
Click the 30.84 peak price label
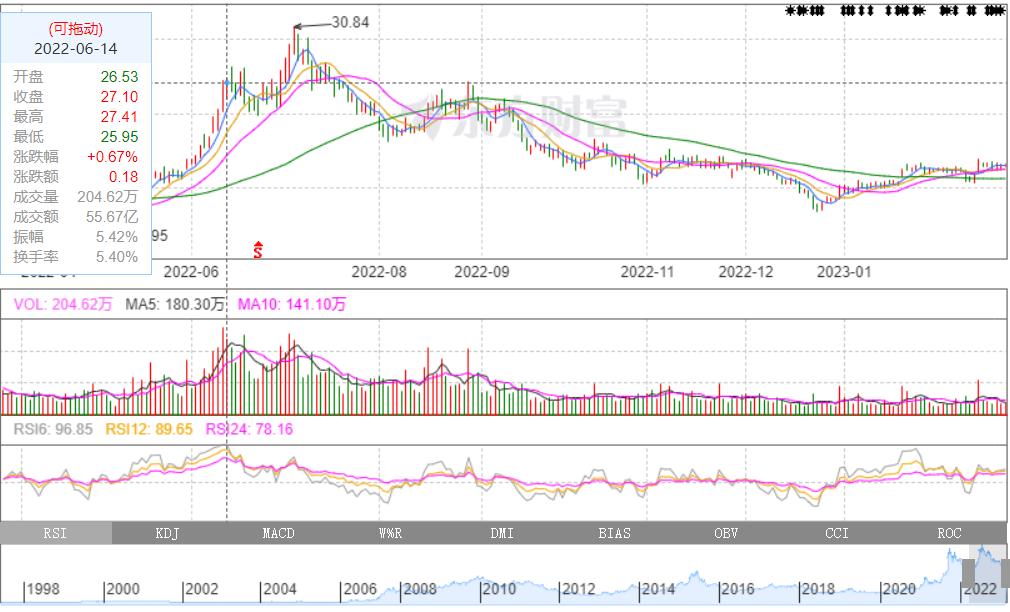pyautogui.click(x=350, y=23)
